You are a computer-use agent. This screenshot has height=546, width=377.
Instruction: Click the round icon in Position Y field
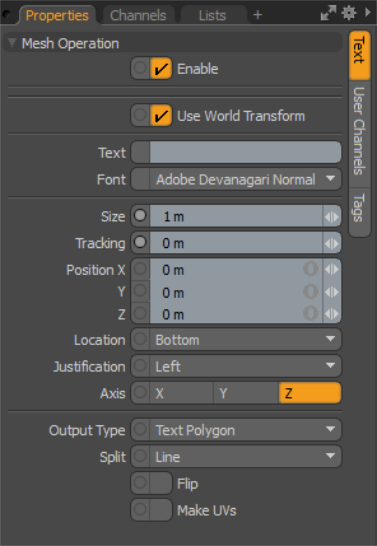click(311, 291)
